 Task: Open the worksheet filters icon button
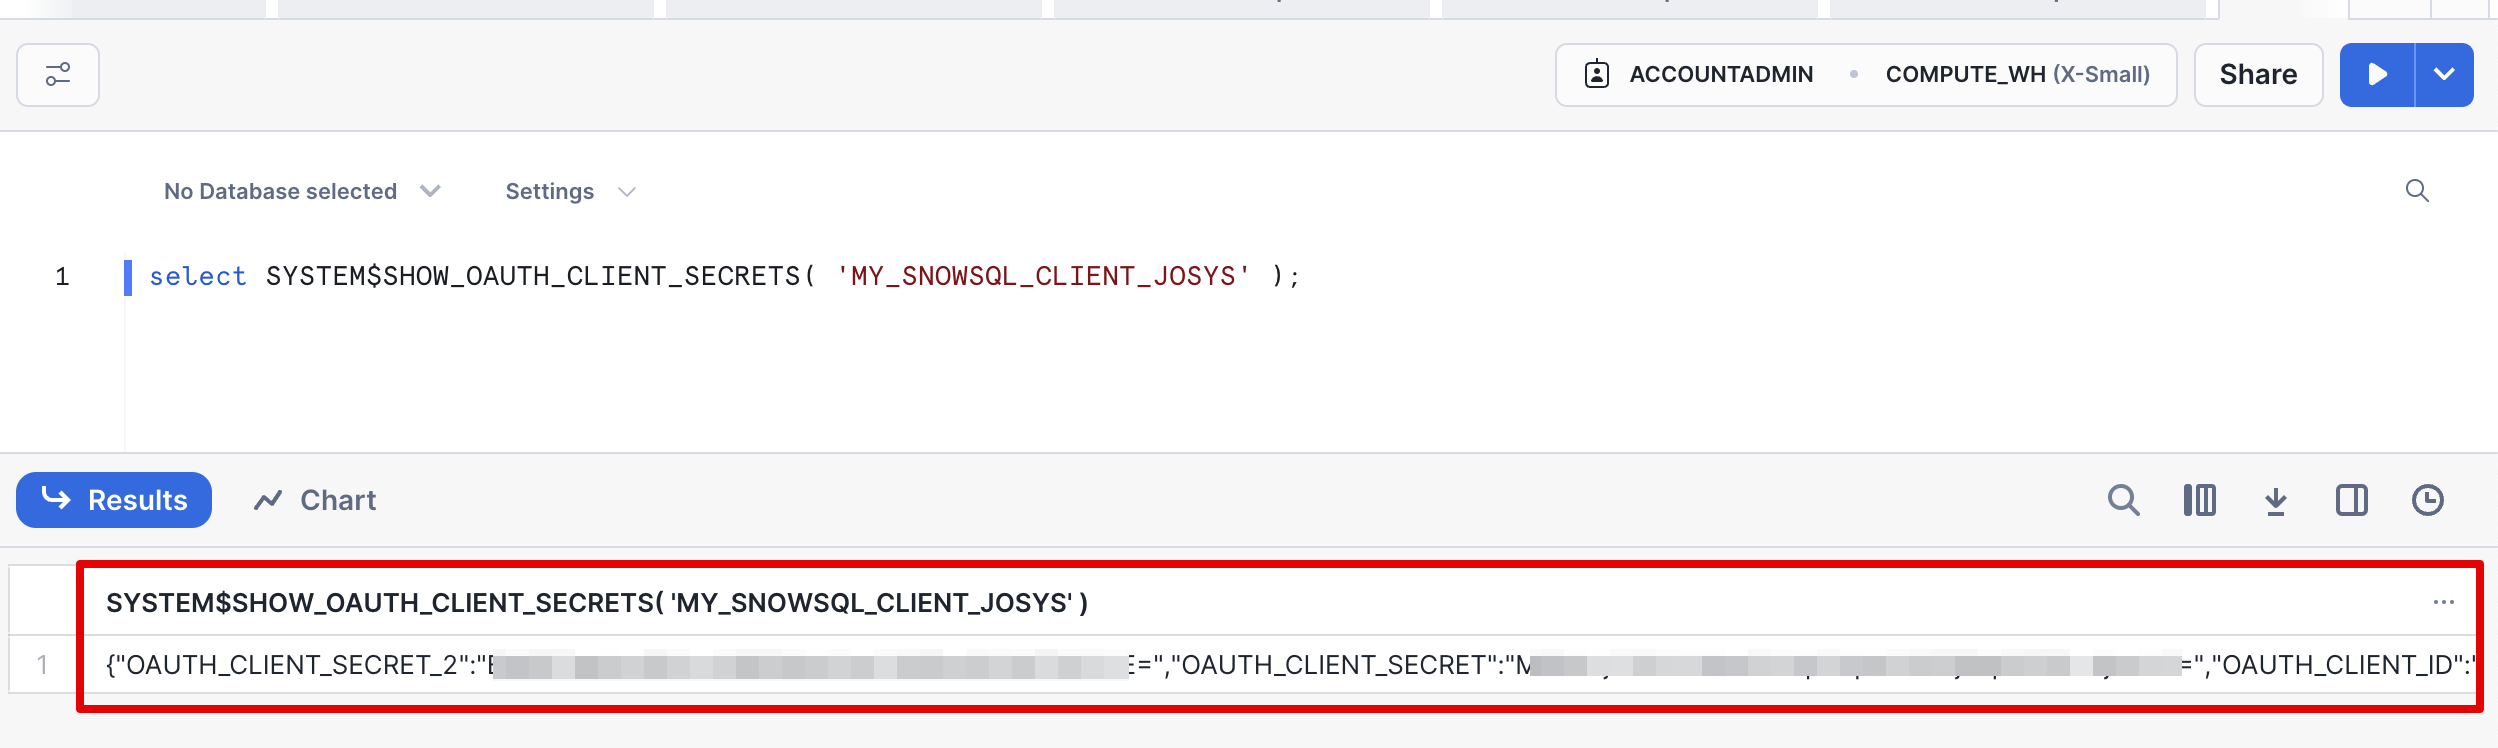click(x=58, y=75)
